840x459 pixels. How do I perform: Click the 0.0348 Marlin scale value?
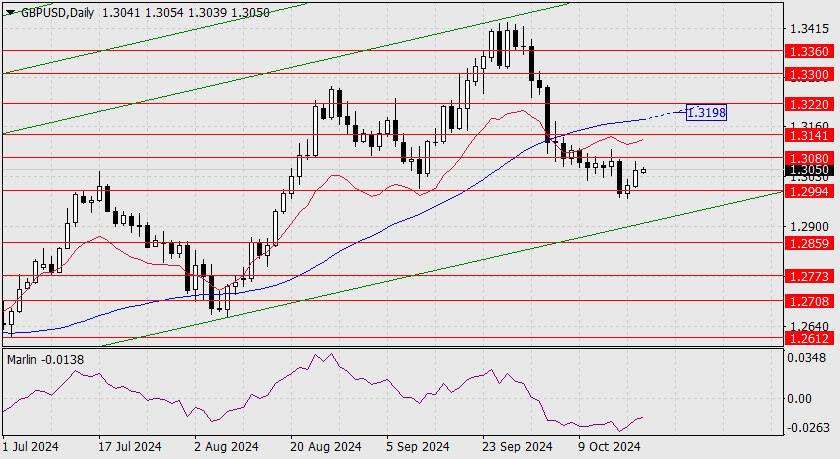[808, 357]
